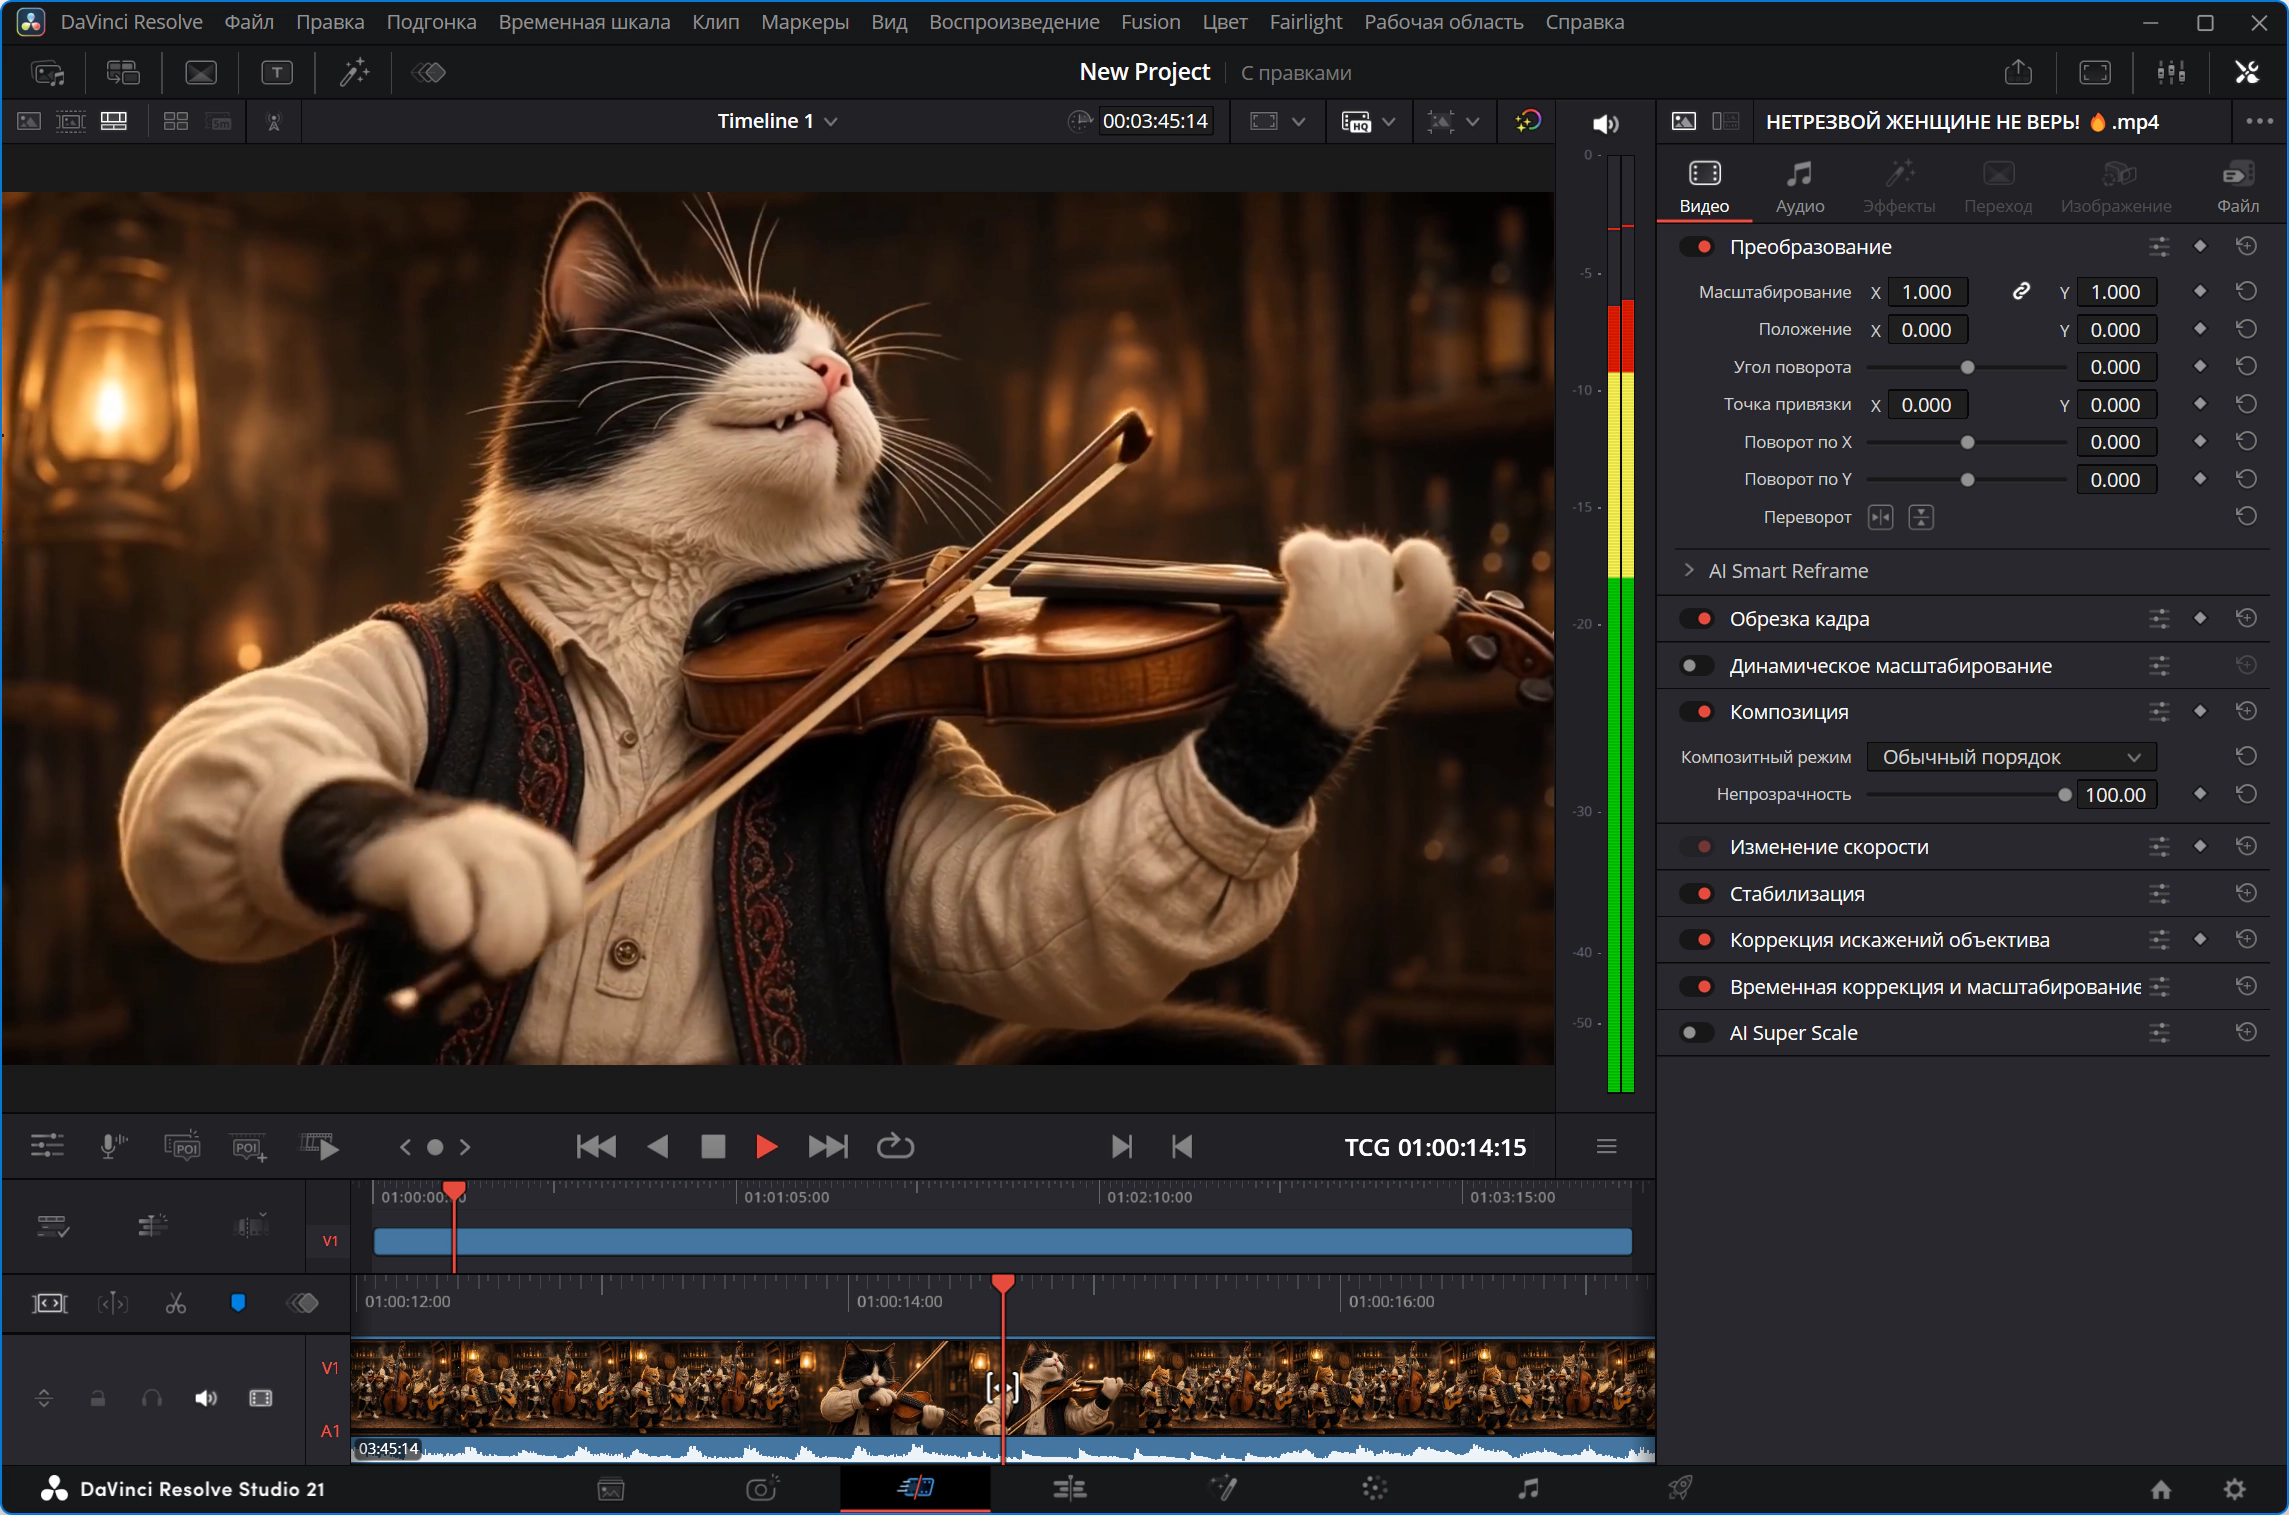Click the Положение X value field
The width and height of the screenshot is (2289, 1515).
[1927, 330]
